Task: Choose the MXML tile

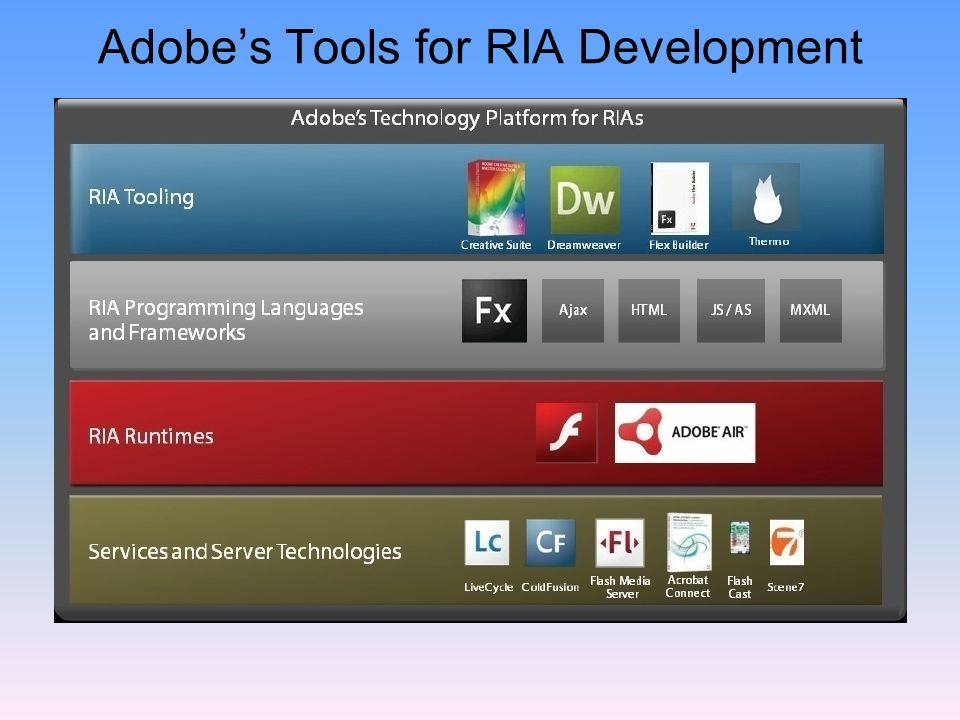Action: [811, 310]
